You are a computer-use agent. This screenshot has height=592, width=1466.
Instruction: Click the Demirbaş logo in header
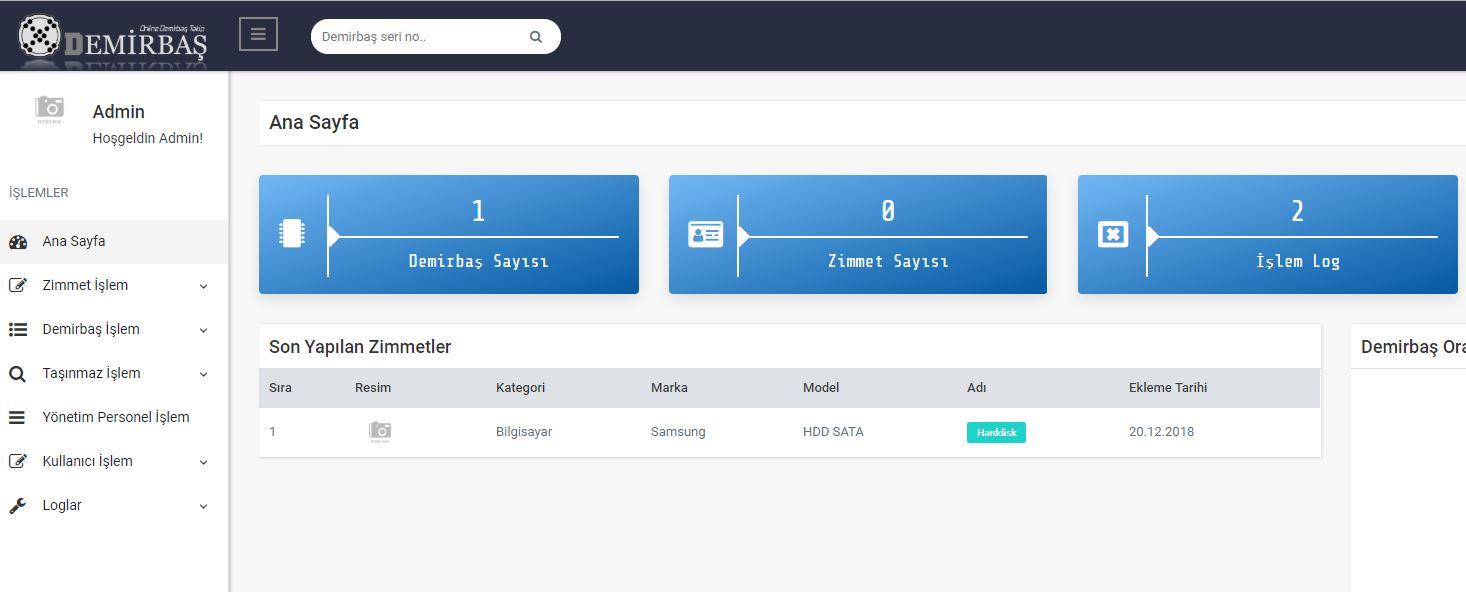(113, 37)
